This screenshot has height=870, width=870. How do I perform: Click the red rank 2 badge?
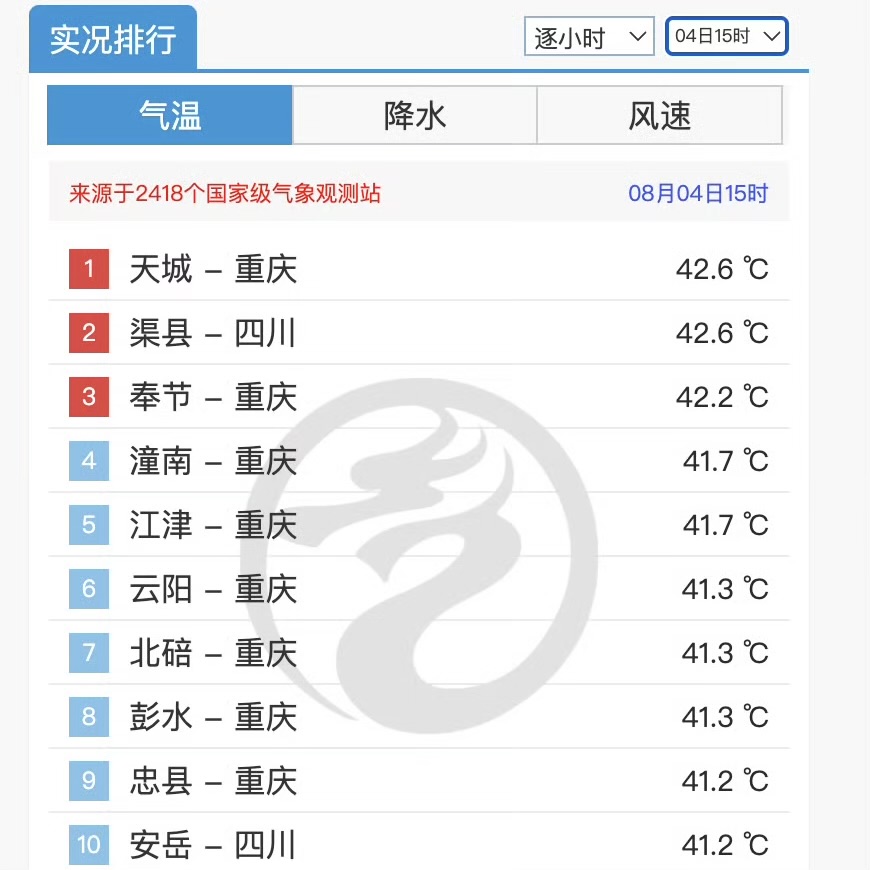pyautogui.click(x=89, y=333)
